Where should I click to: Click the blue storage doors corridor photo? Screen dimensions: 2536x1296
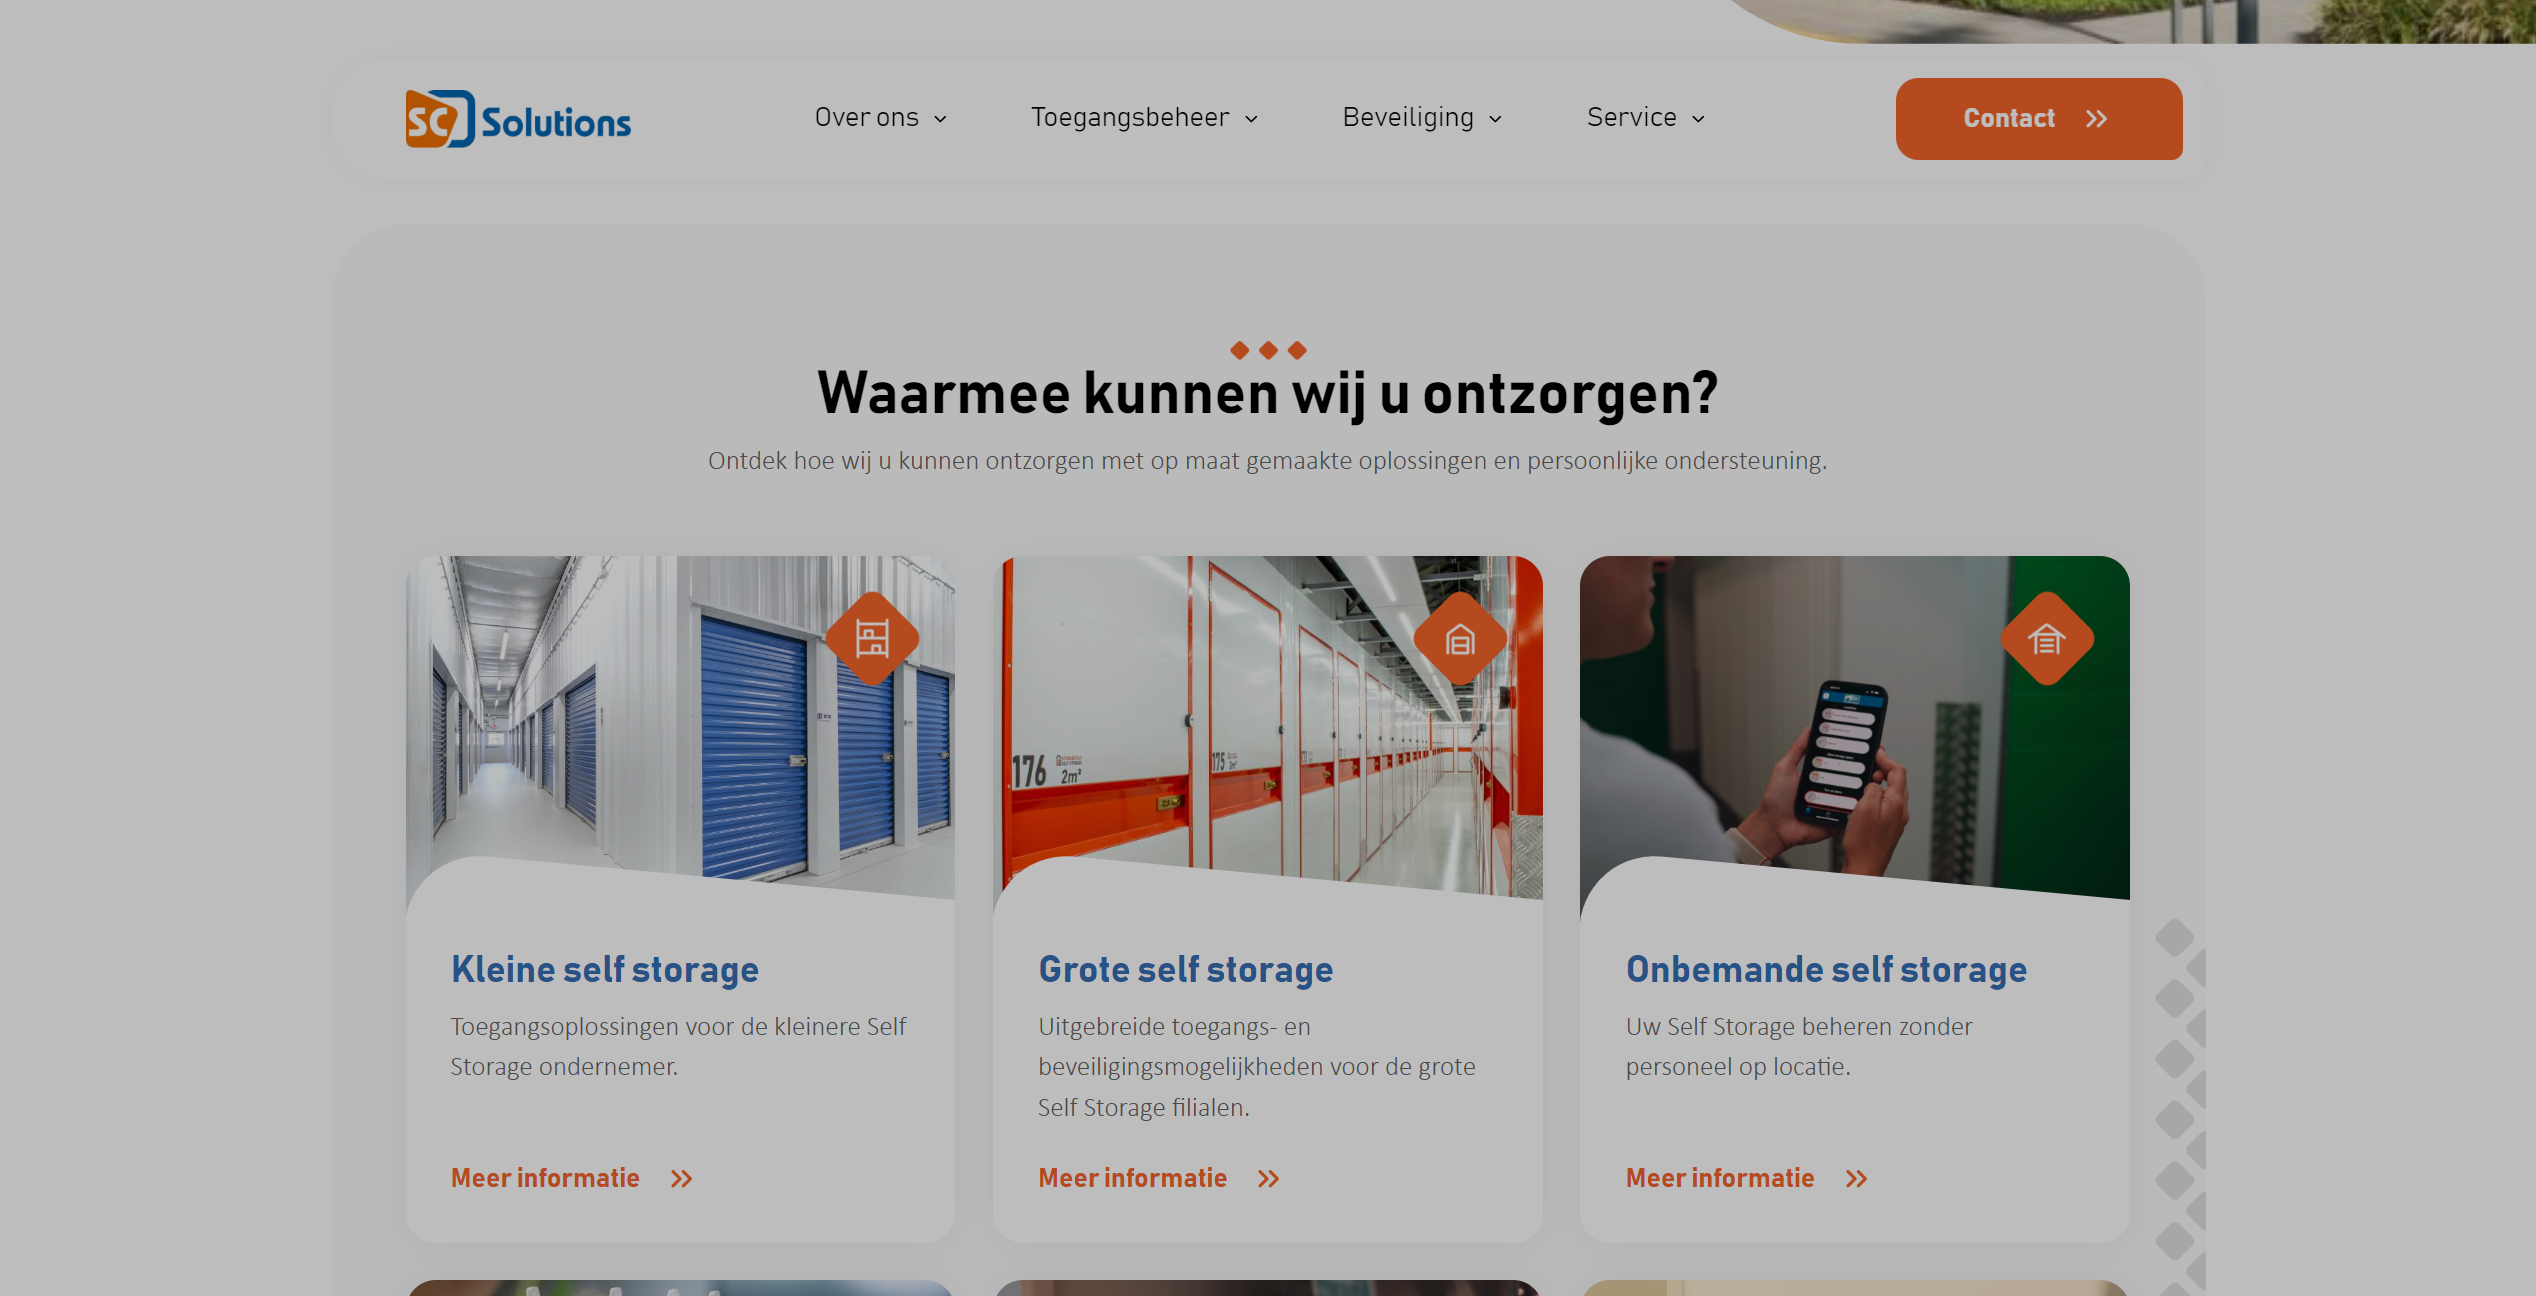[x=680, y=725]
